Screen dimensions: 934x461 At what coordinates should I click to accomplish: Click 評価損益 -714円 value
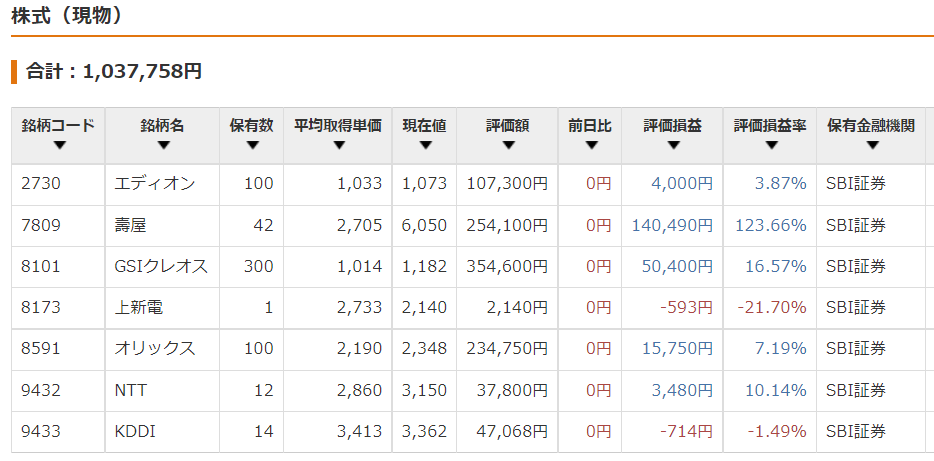687,431
